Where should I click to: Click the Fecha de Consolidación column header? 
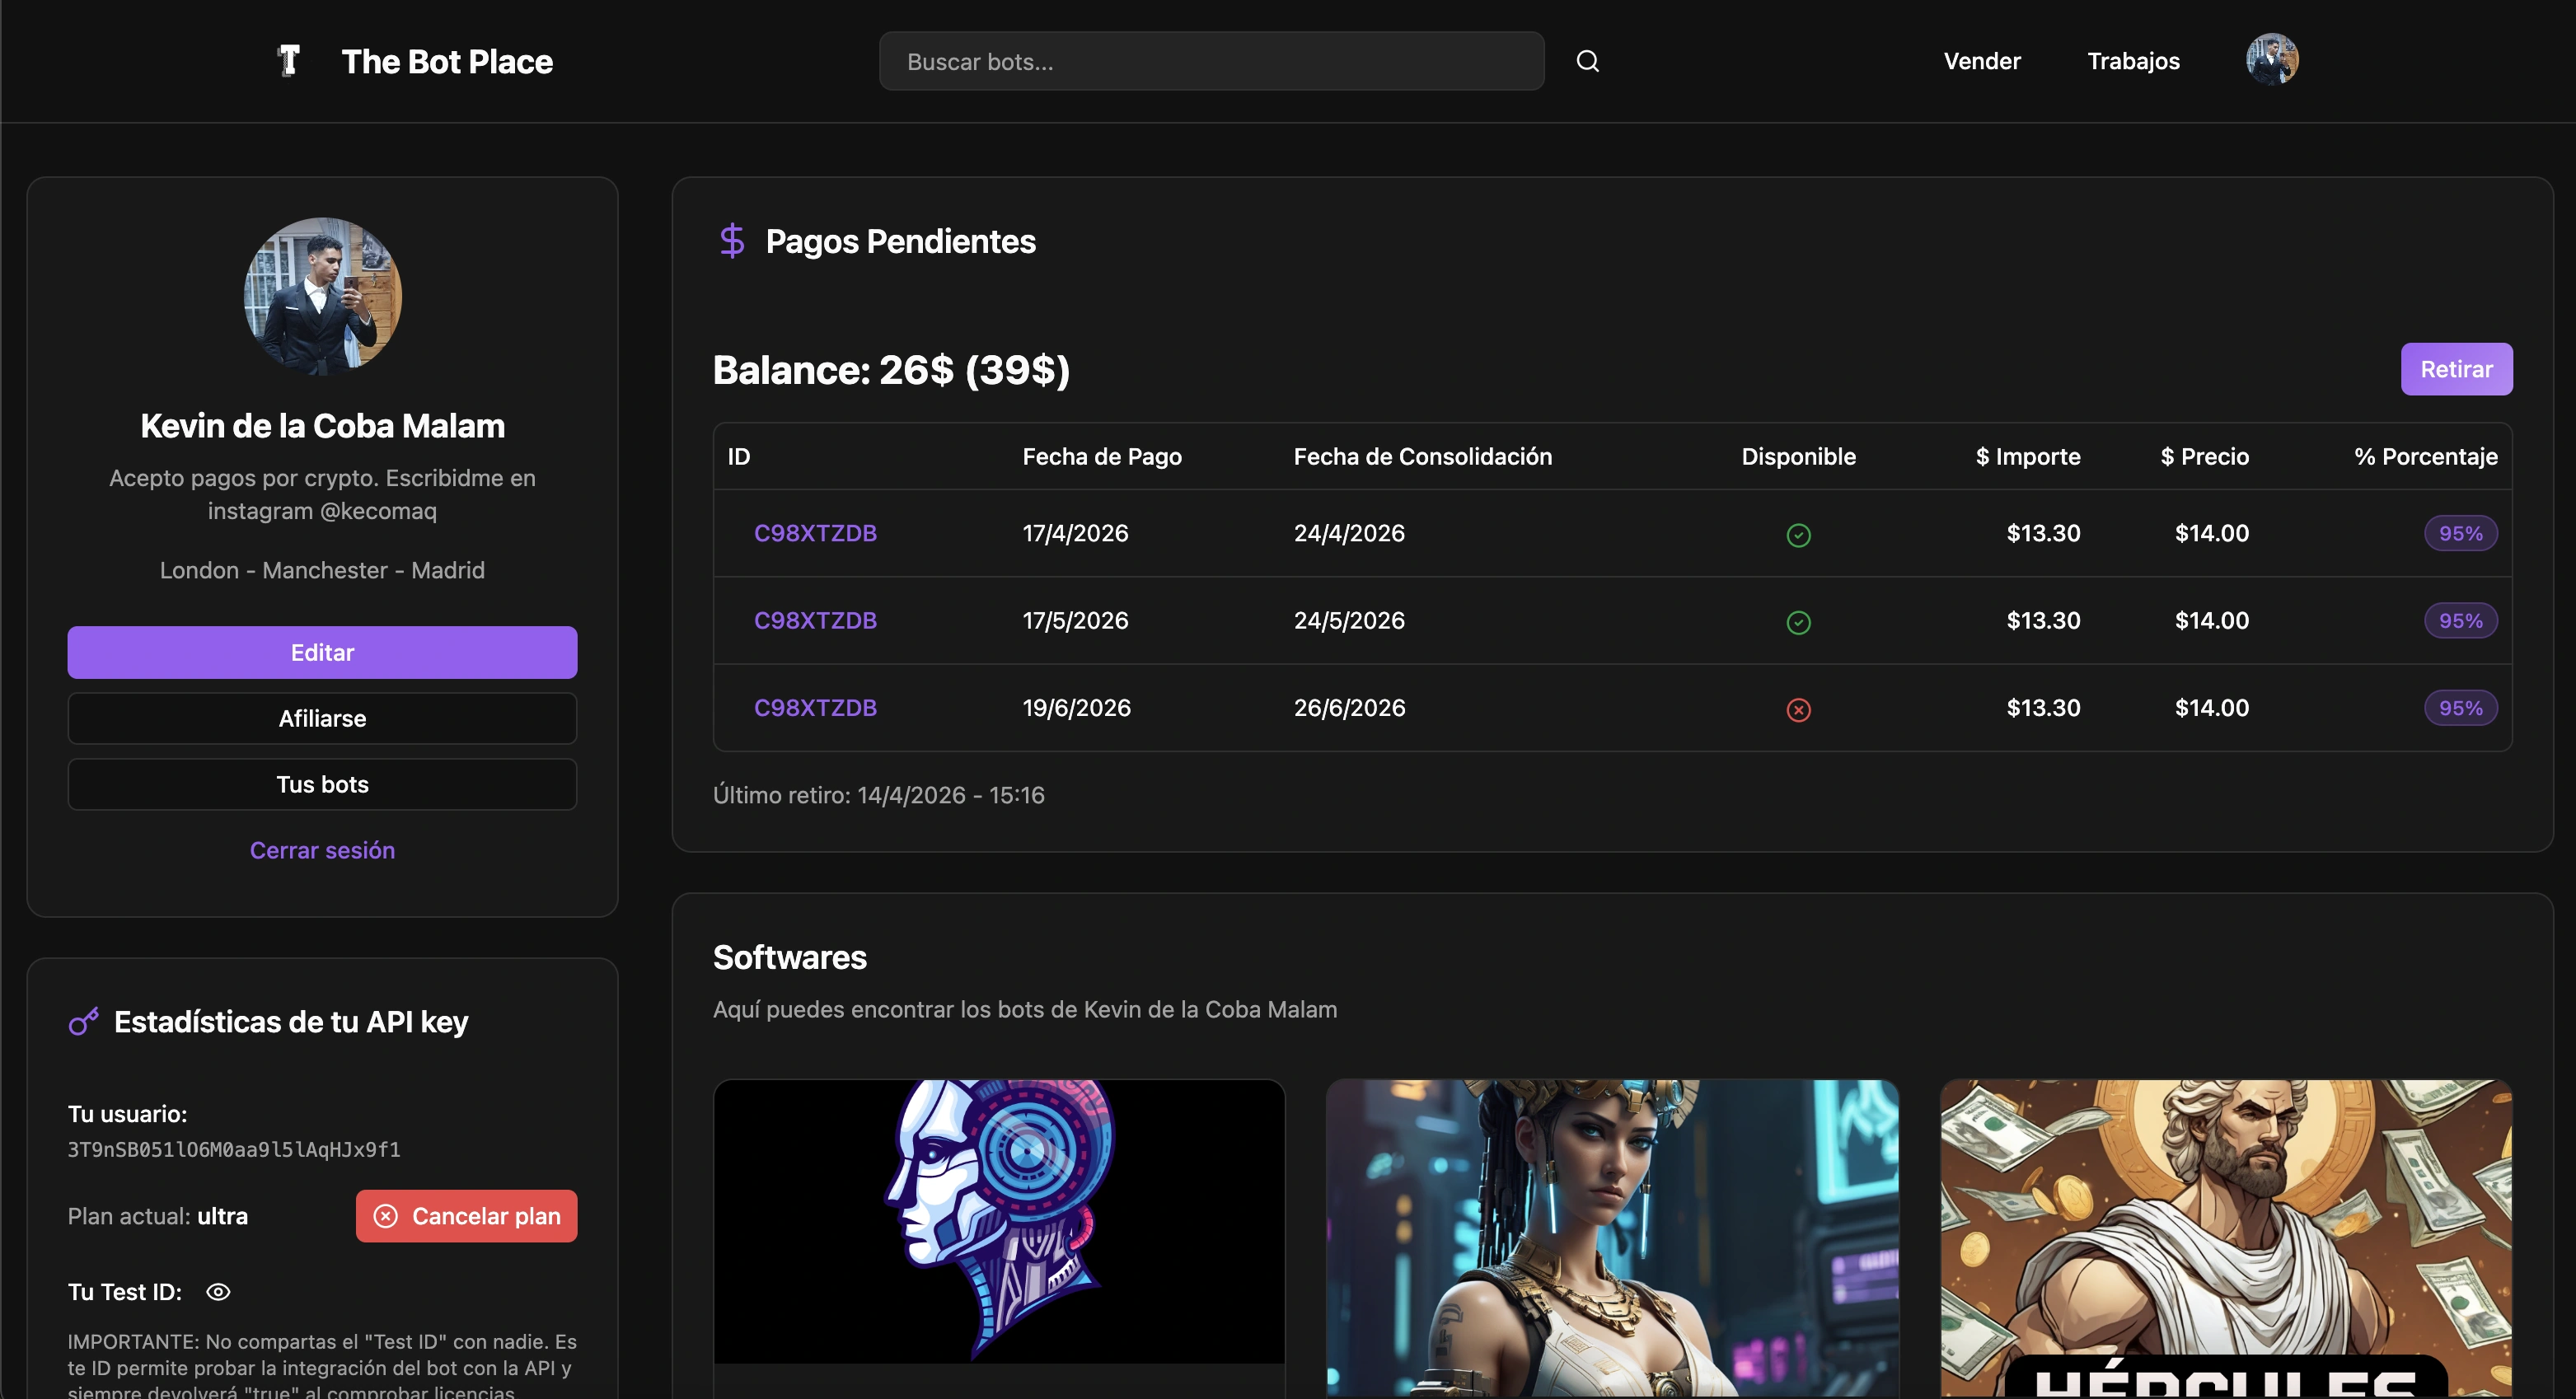click(1423, 456)
